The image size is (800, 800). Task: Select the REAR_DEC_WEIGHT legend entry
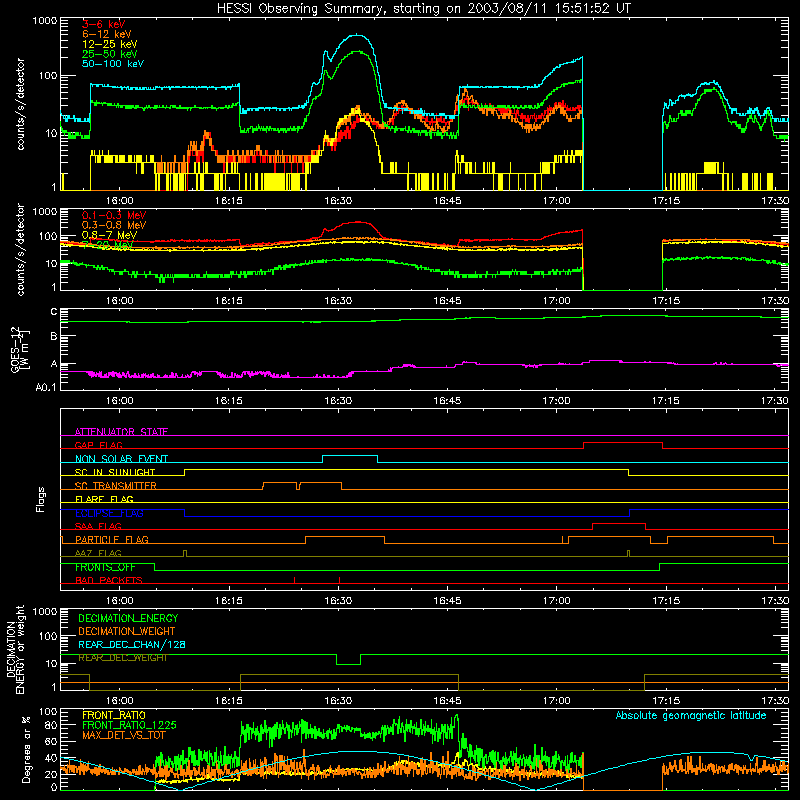pyautogui.click(x=122, y=658)
